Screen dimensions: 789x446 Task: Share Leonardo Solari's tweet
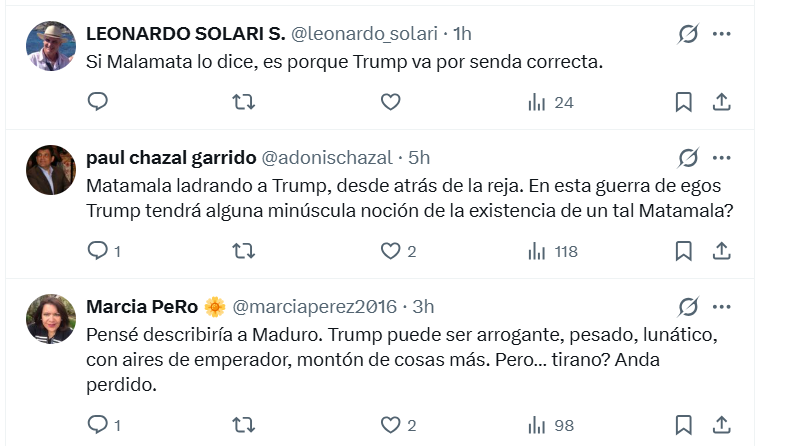[x=721, y=102]
